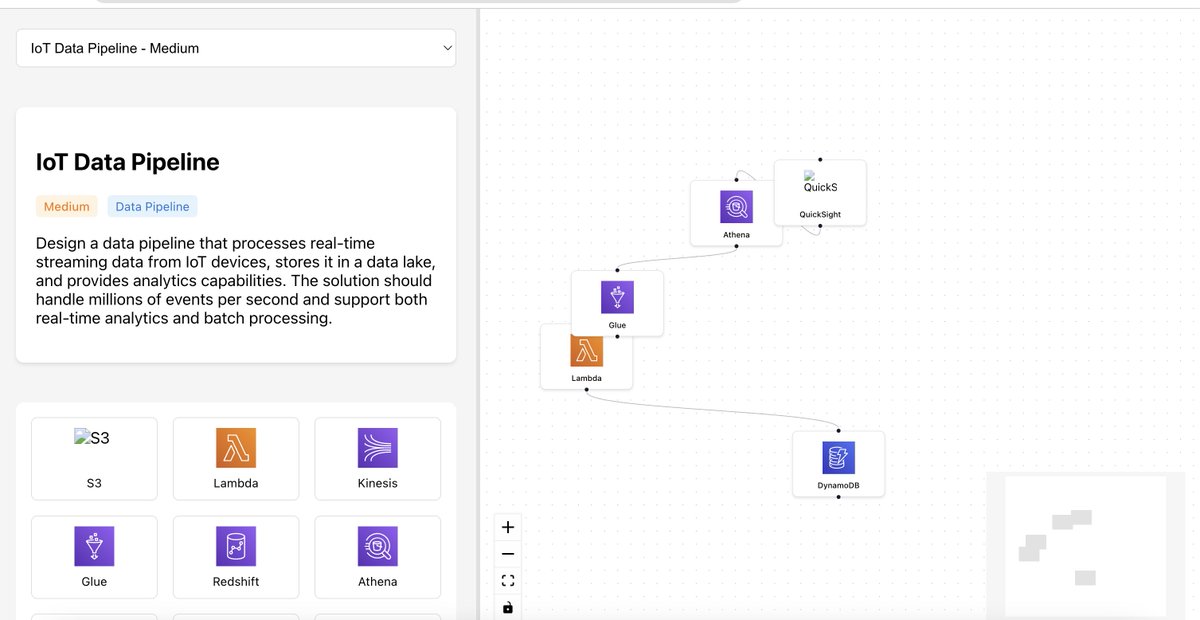Zoom out on the canvas
Screen dimensions: 1200x620
point(508,554)
